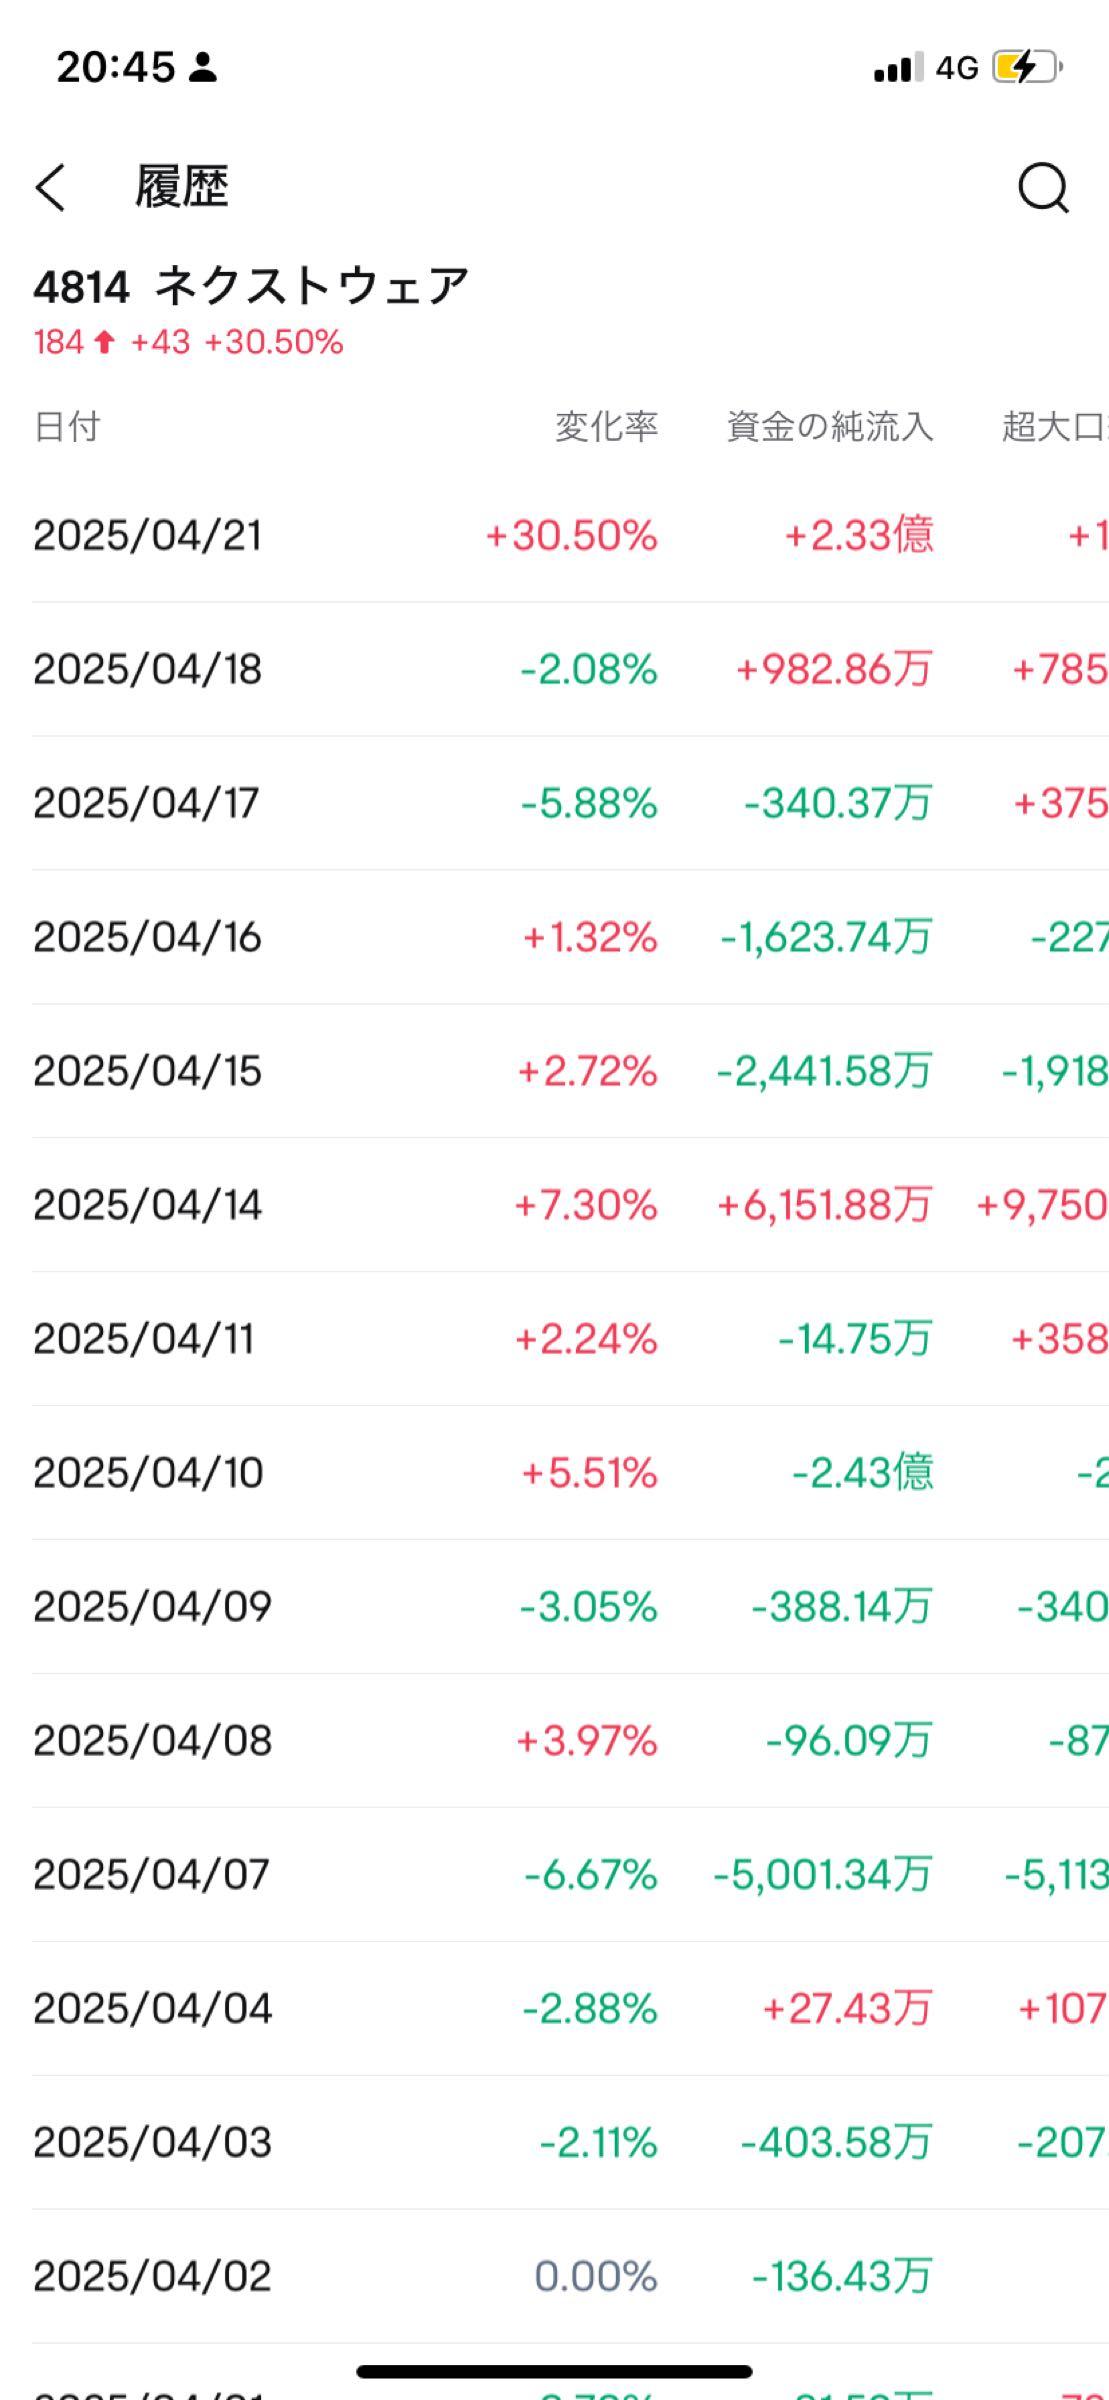Tap the 0.00% value on 2025/04/02
The width and height of the screenshot is (1109, 2400).
(x=596, y=2277)
